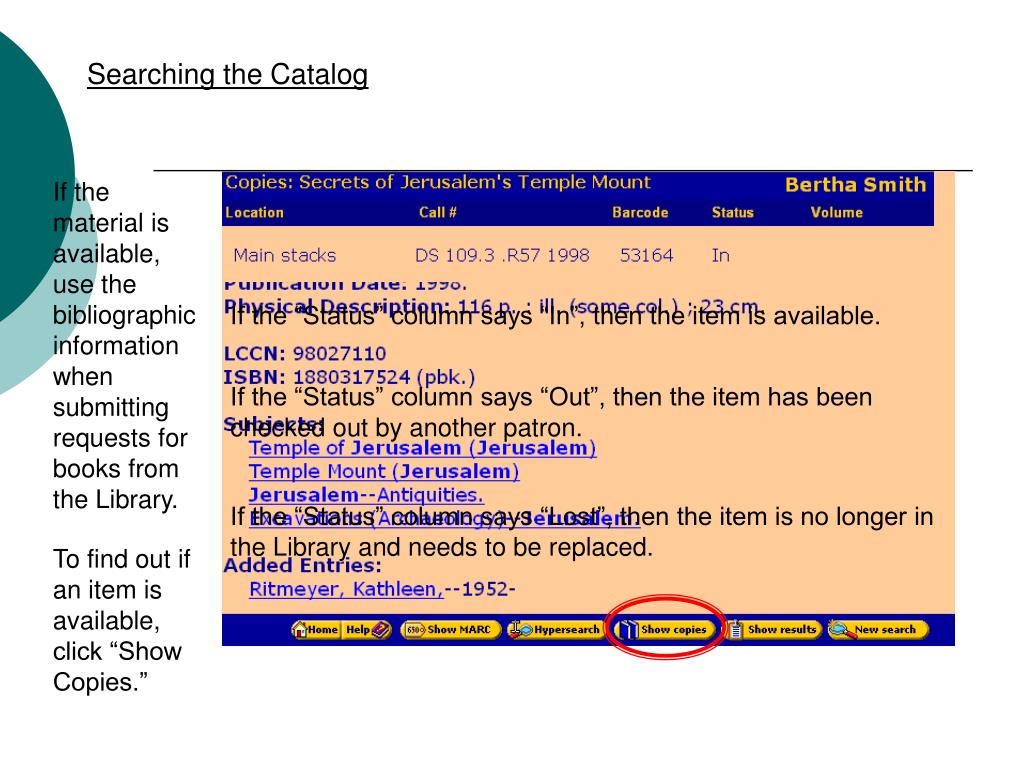The image size is (1024, 768).
Task: Select the Main stacks location cell
Action: [285, 255]
